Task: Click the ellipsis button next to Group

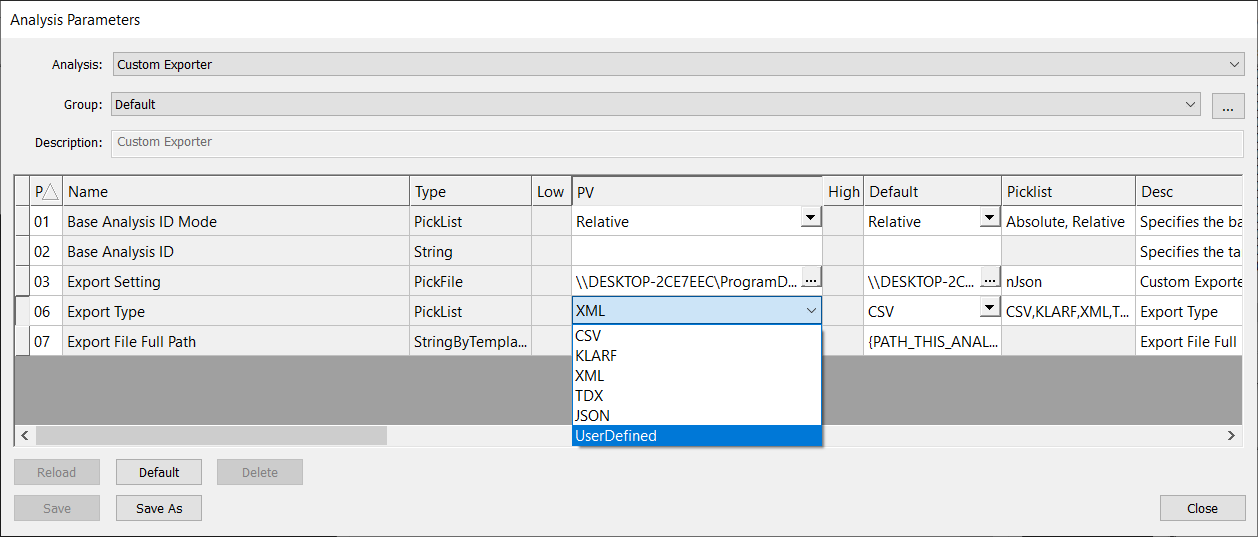Action: (1227, 106)
